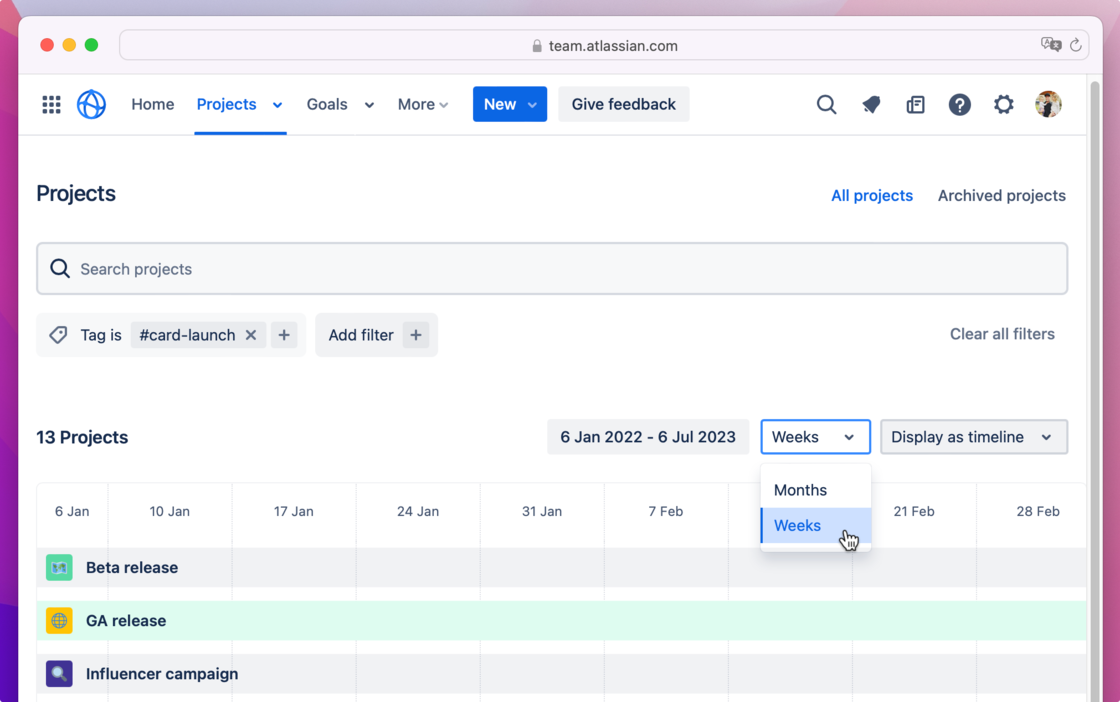Click the Influencer campaign project icon
The width and height of the screenshot is (1120, 702).
(x=58, y=673)
